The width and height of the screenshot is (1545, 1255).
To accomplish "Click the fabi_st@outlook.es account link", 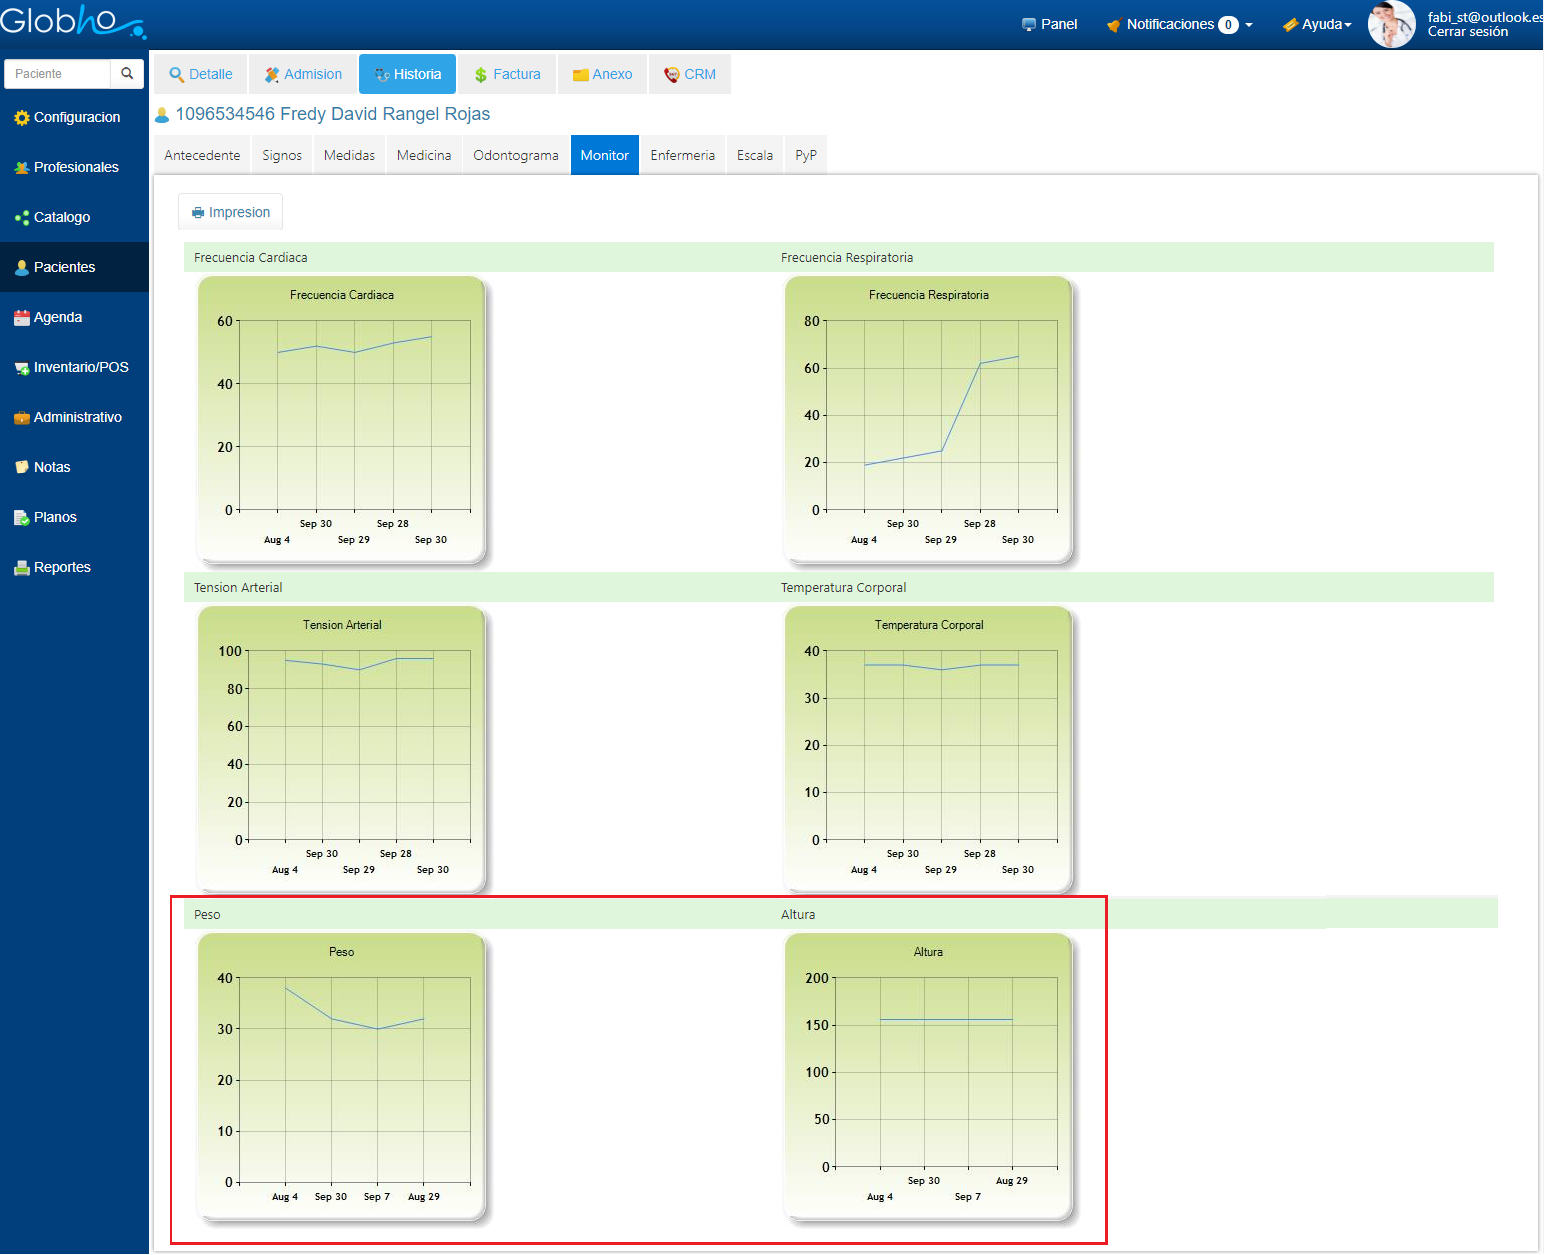I will pos(1485,17).
